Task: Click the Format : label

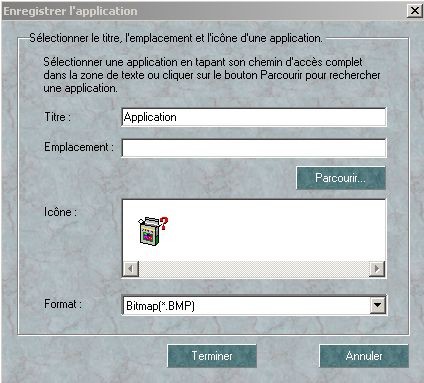Action: (x=63, y=304)
